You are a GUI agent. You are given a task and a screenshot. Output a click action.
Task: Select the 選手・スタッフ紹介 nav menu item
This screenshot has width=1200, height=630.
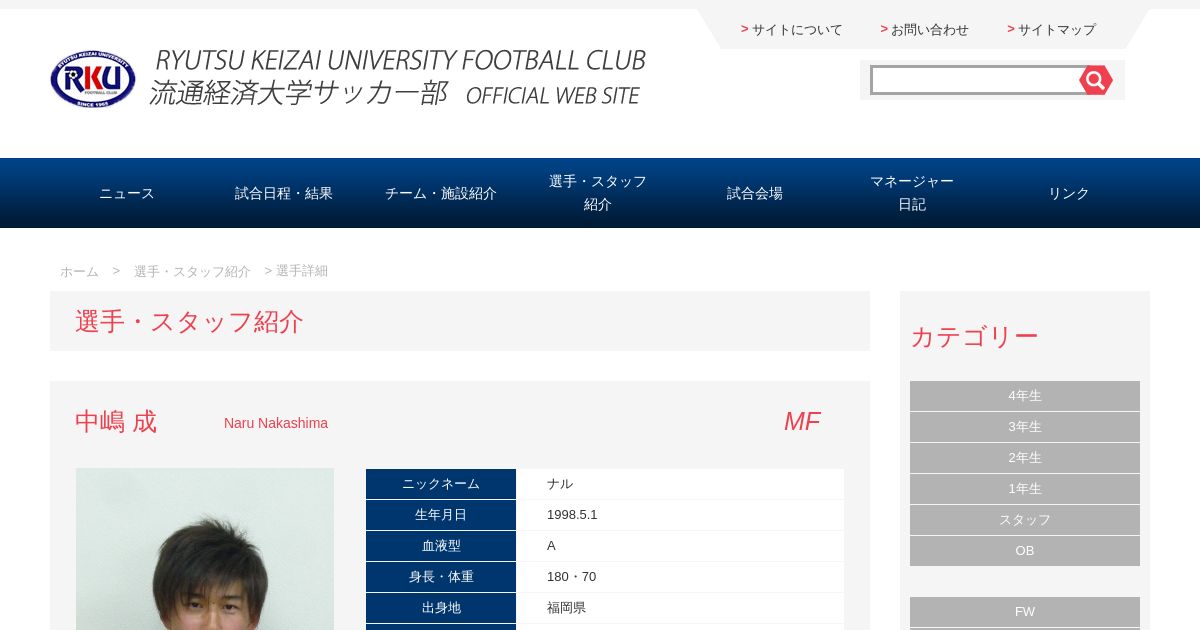(x=598, y=193)
